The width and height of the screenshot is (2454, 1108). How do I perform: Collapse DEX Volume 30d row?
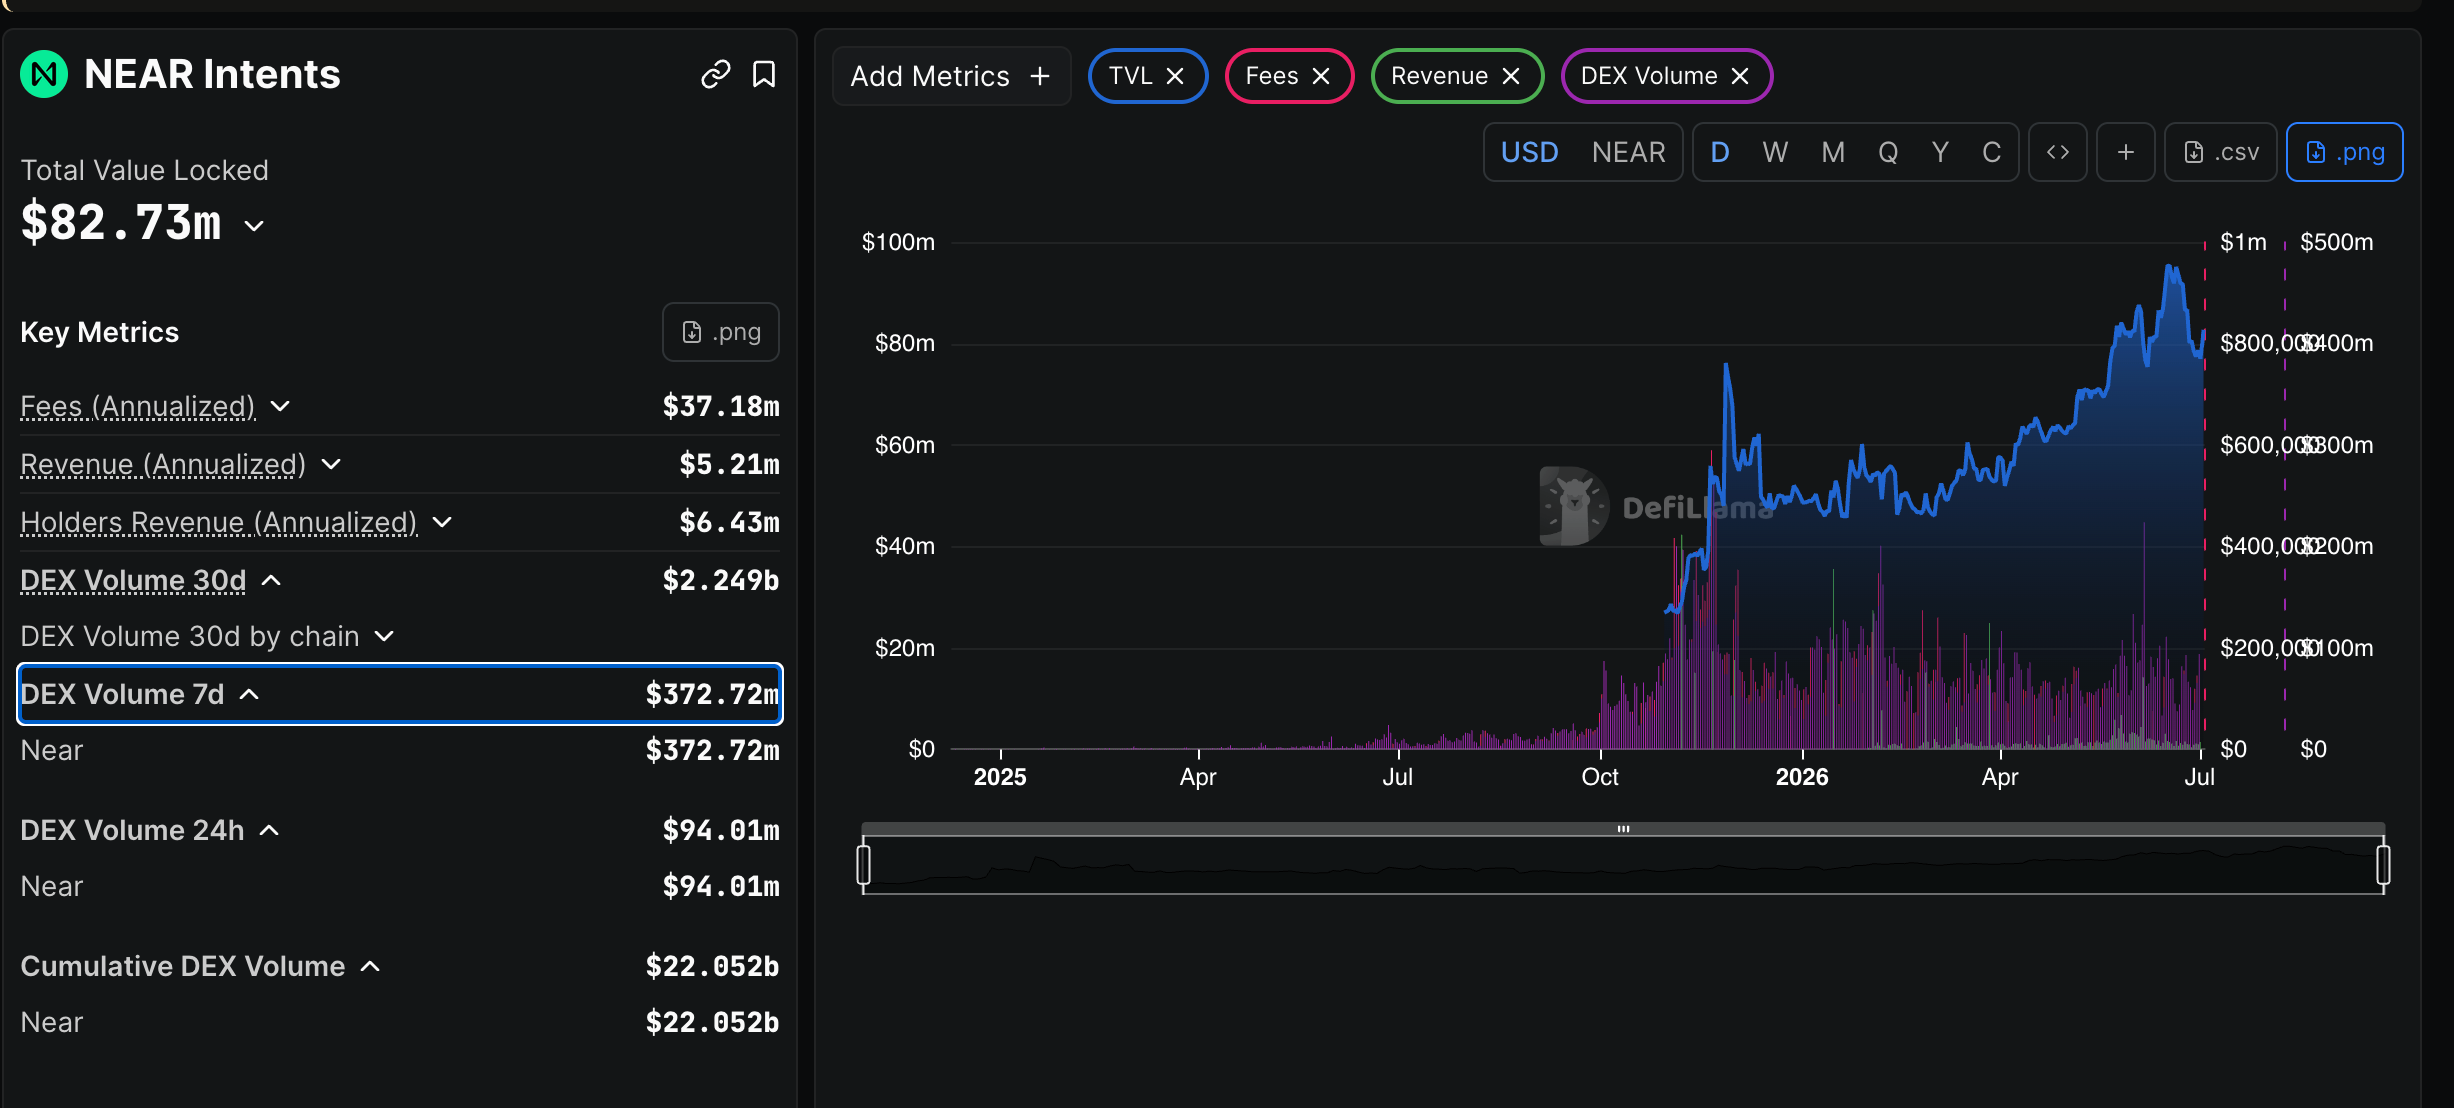271,580
